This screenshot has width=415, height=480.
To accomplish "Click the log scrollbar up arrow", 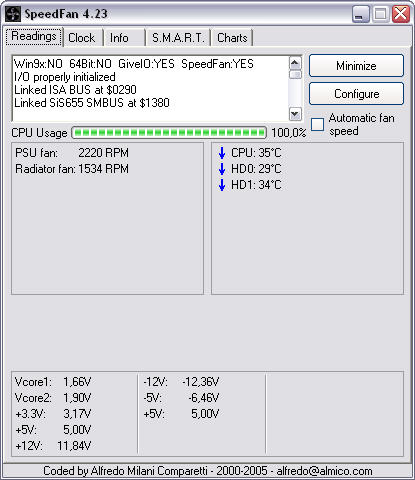I will coord(295,63).
